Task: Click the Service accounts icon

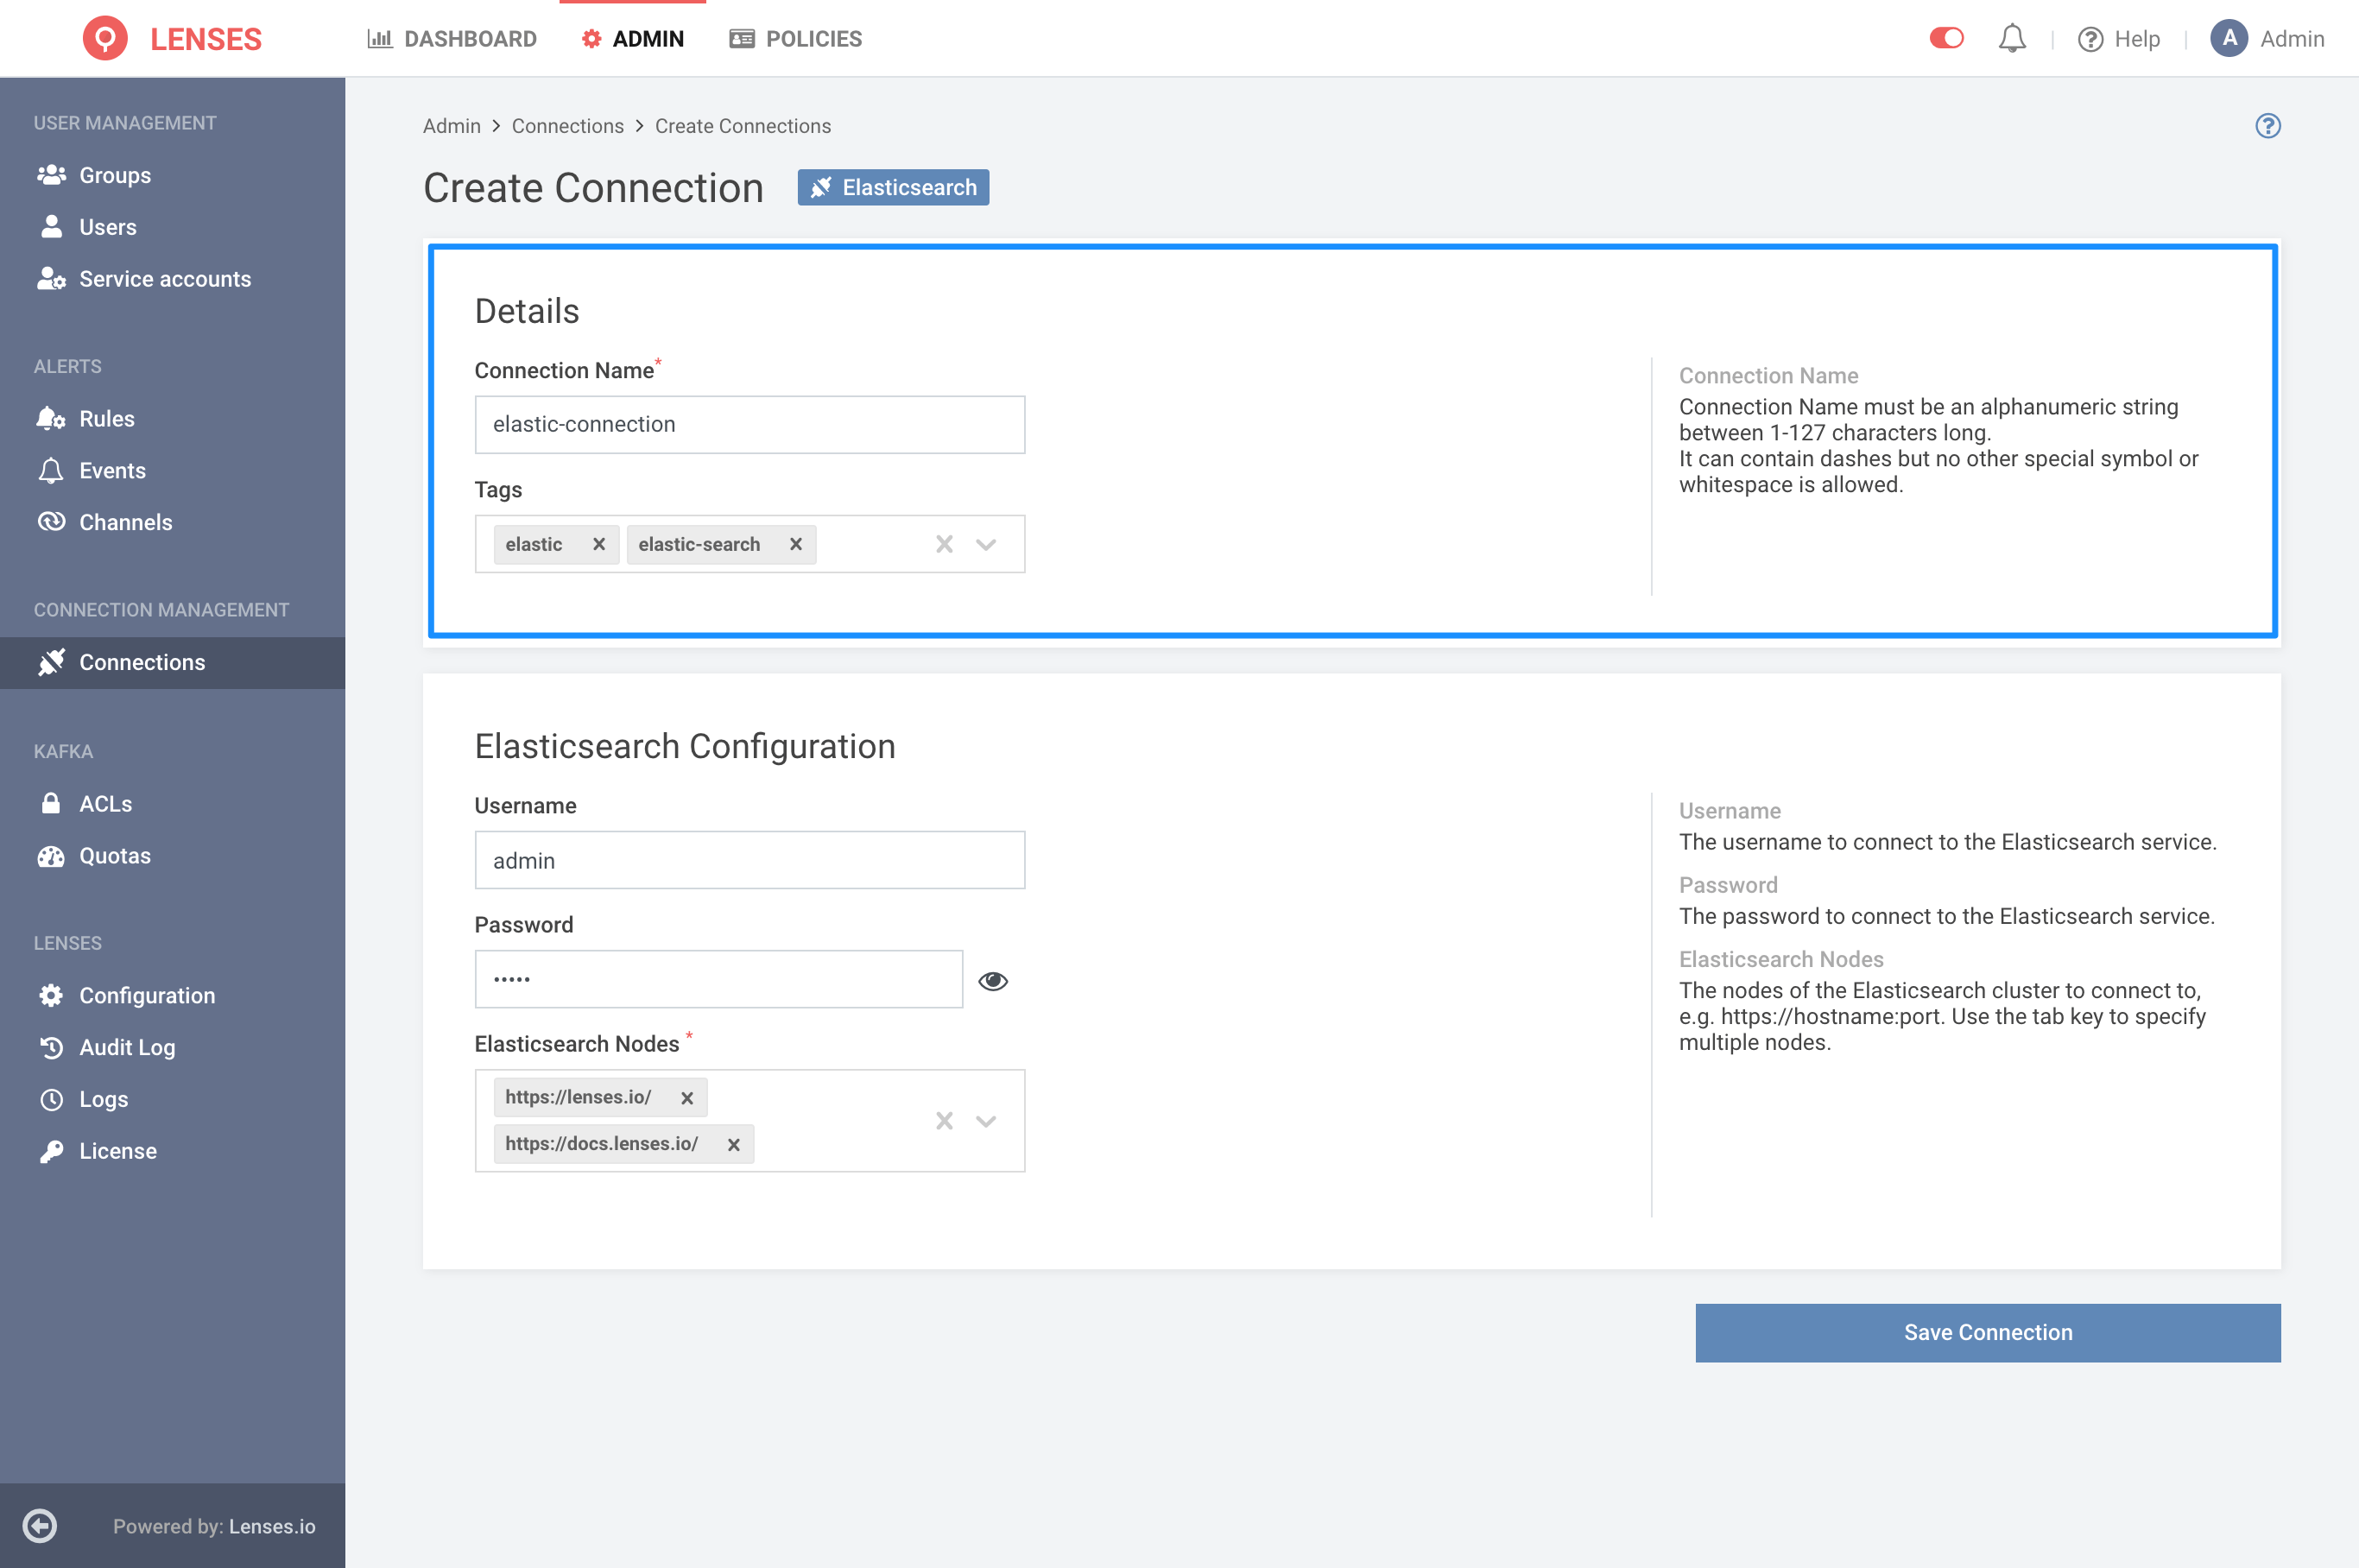Action: click(x=51, y=279)
